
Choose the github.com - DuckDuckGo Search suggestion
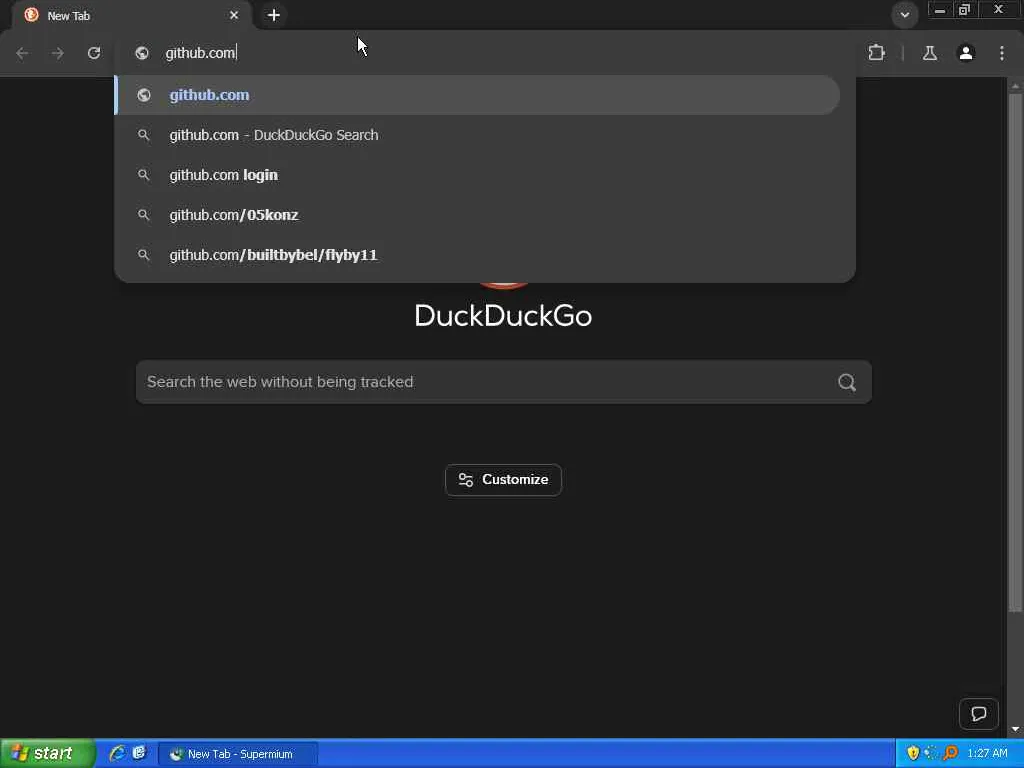point(477,135)
